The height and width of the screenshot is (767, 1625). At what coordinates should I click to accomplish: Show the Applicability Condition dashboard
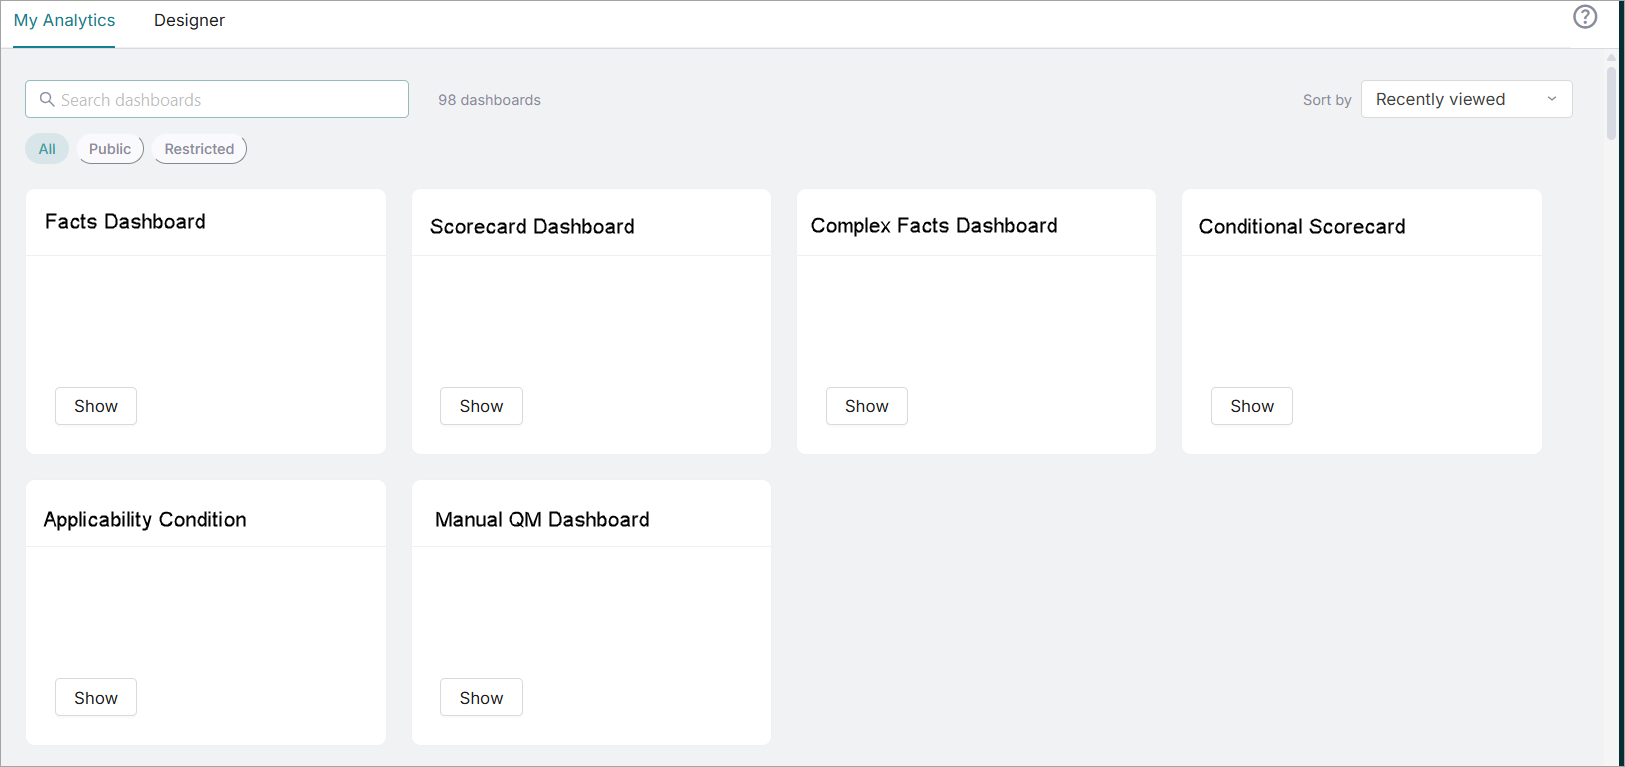point(96,698)
